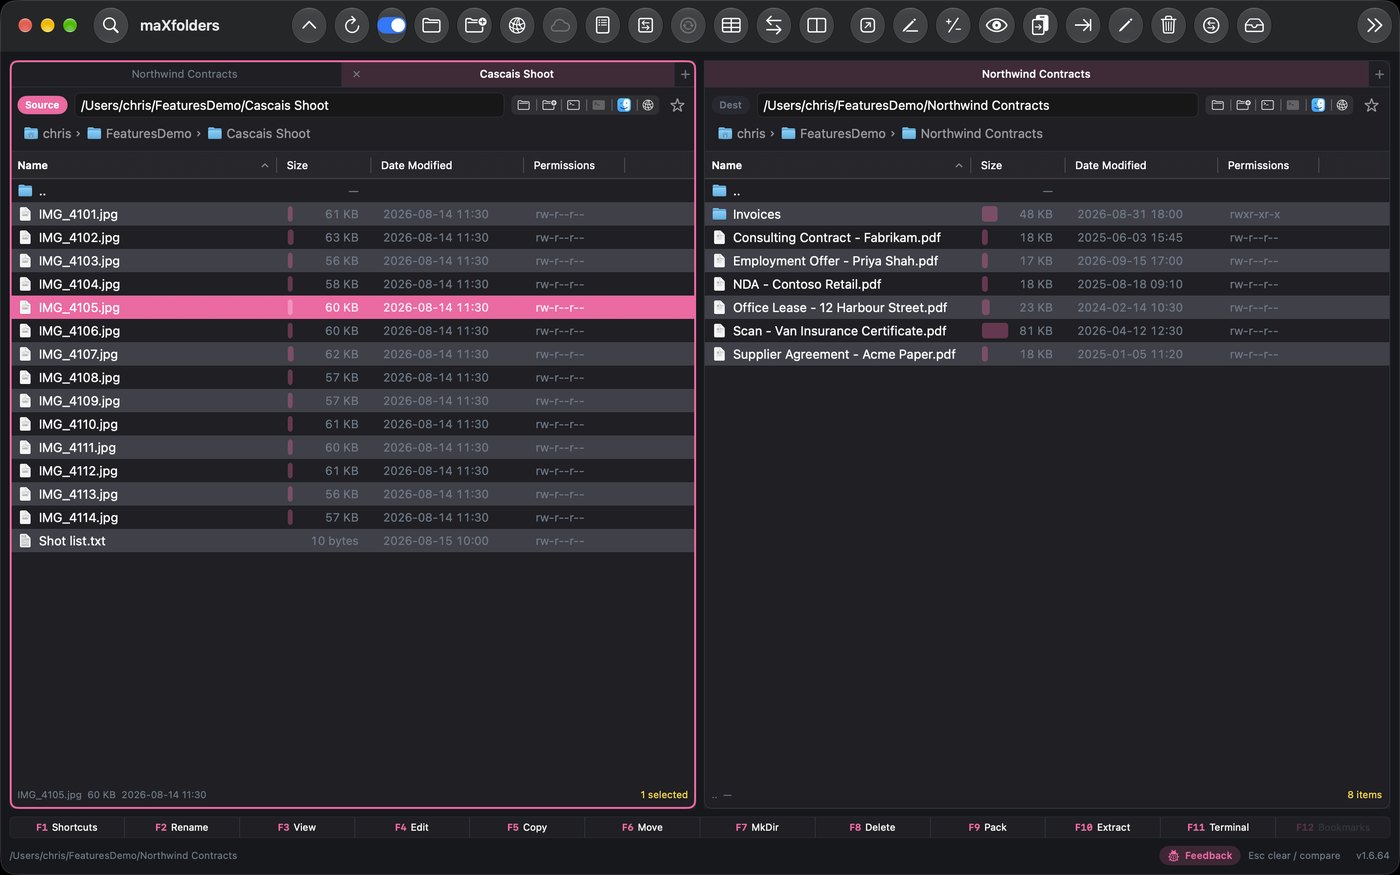Click the move arrow-to-bar icon in toolbar
Screen dimensions: 1400x875
(1083, 26)
